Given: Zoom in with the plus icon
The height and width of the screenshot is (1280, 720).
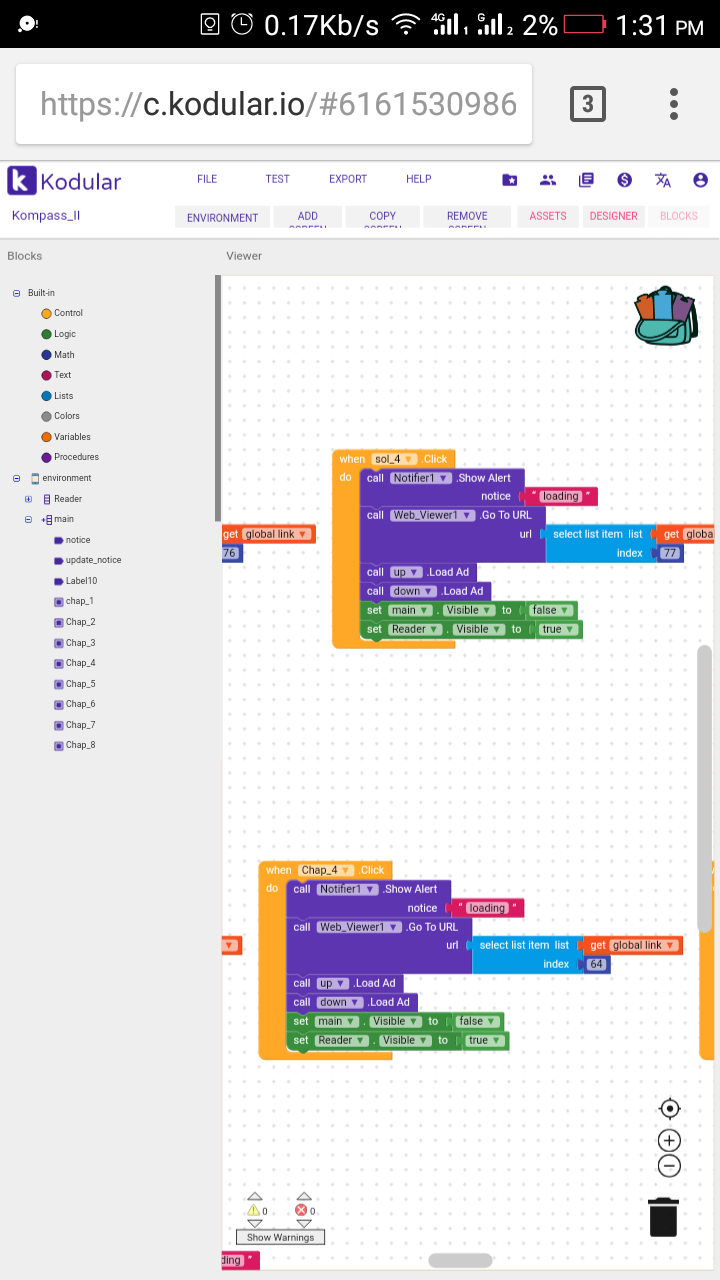Looking at the screenshot, I should [670, 1141].
